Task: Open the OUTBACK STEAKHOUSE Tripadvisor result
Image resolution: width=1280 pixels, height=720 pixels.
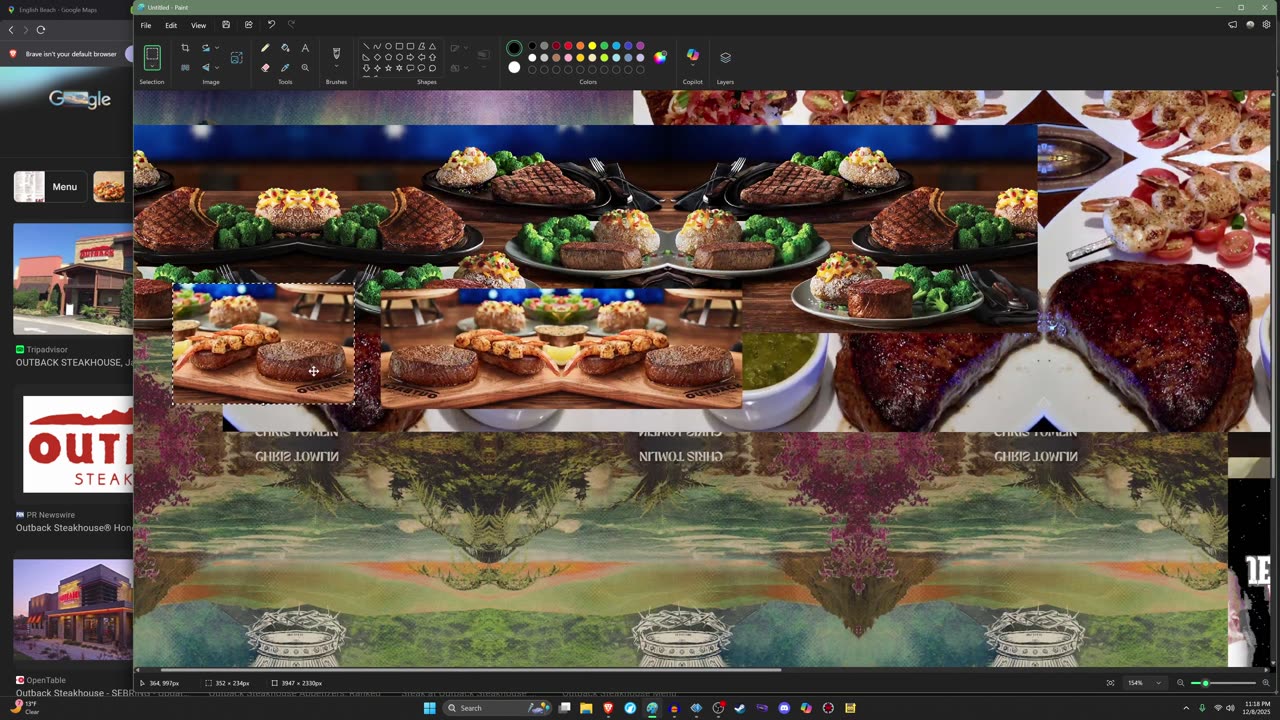Action: click(x=74, y=362)
